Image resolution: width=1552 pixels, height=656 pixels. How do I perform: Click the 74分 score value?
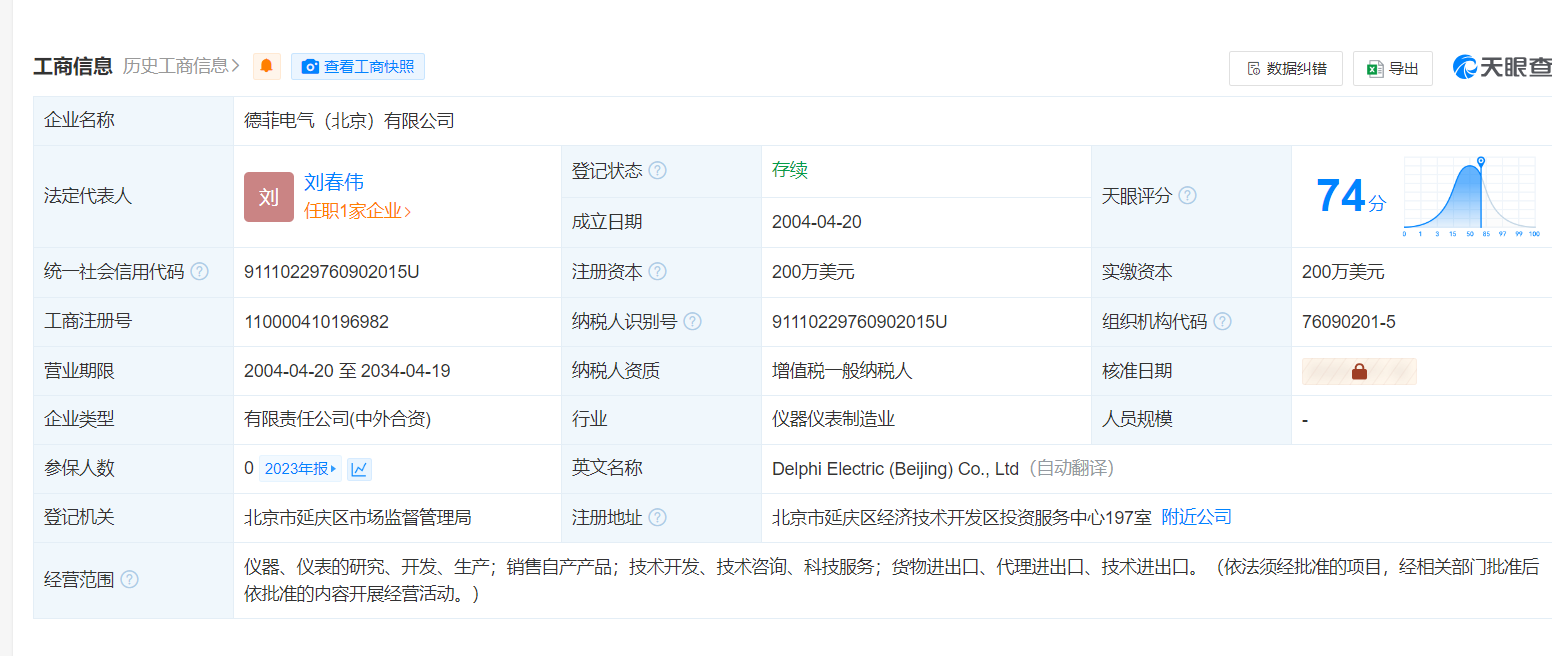pyautogui.click(x=1351, y=196)
